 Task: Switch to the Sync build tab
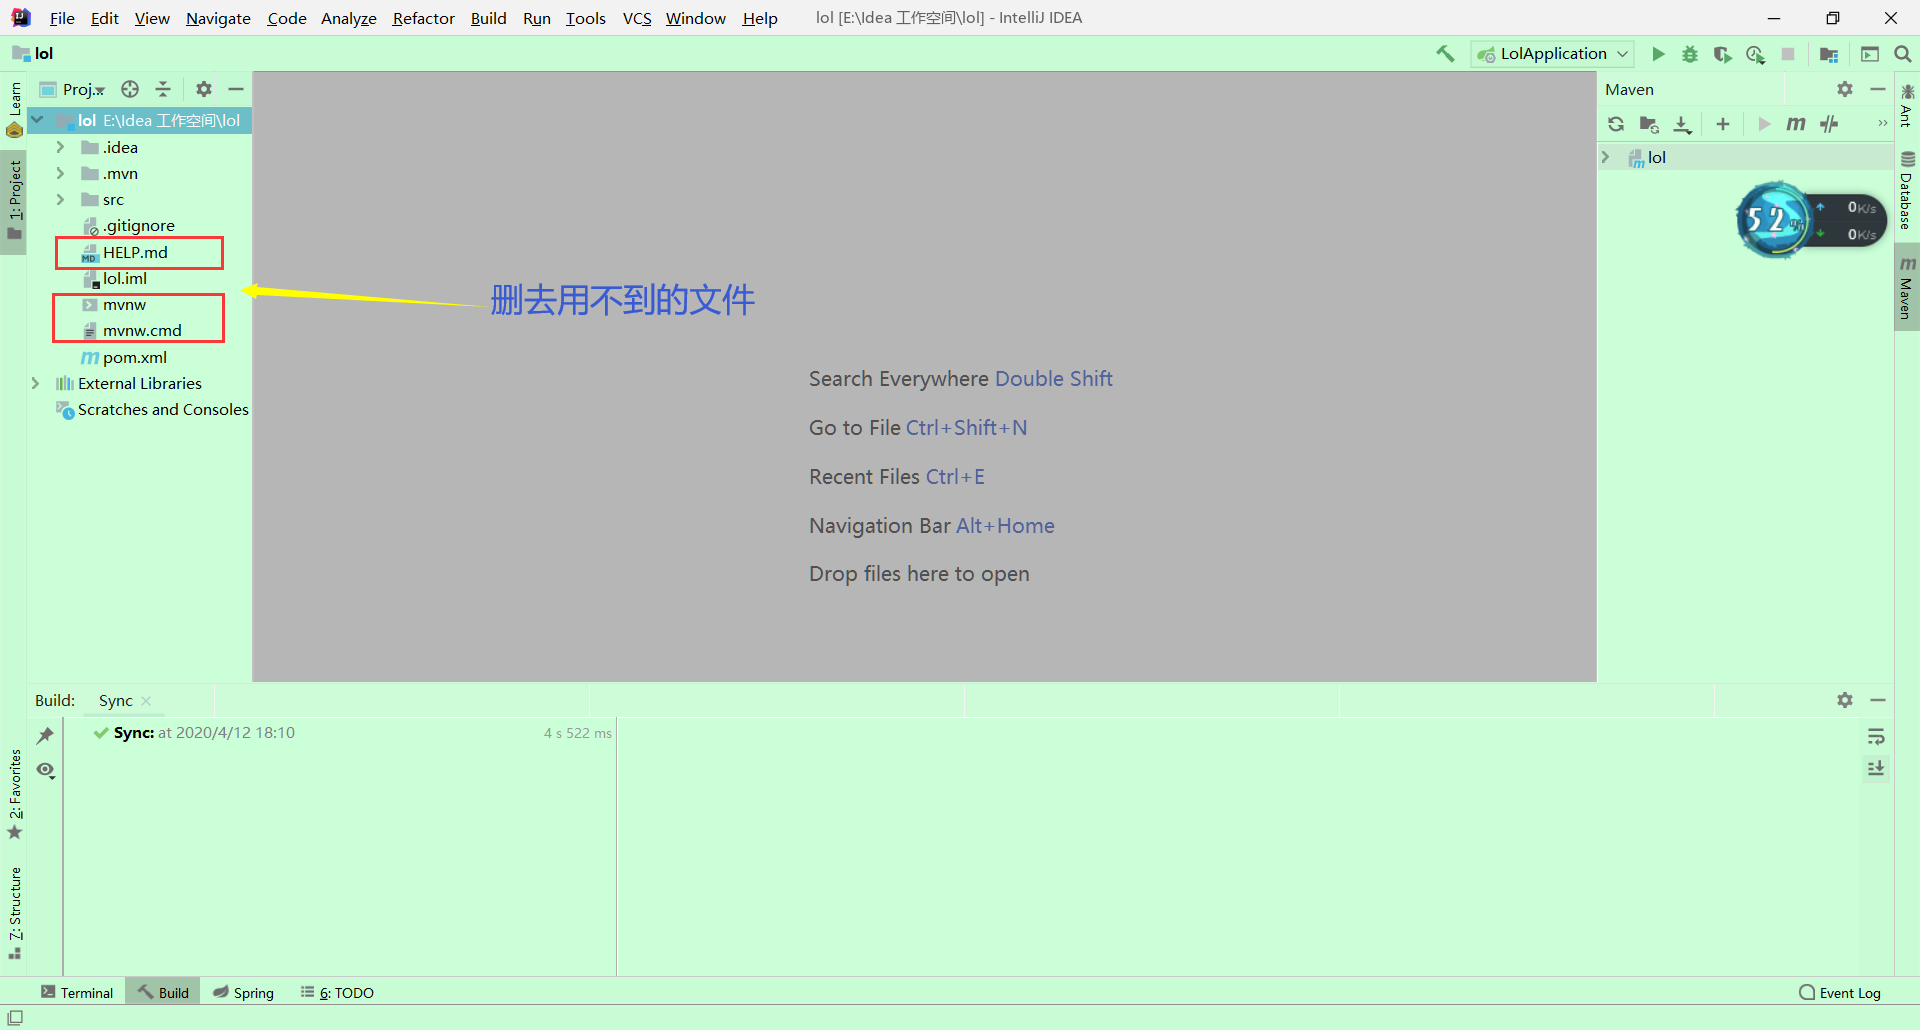click(116, 701)
